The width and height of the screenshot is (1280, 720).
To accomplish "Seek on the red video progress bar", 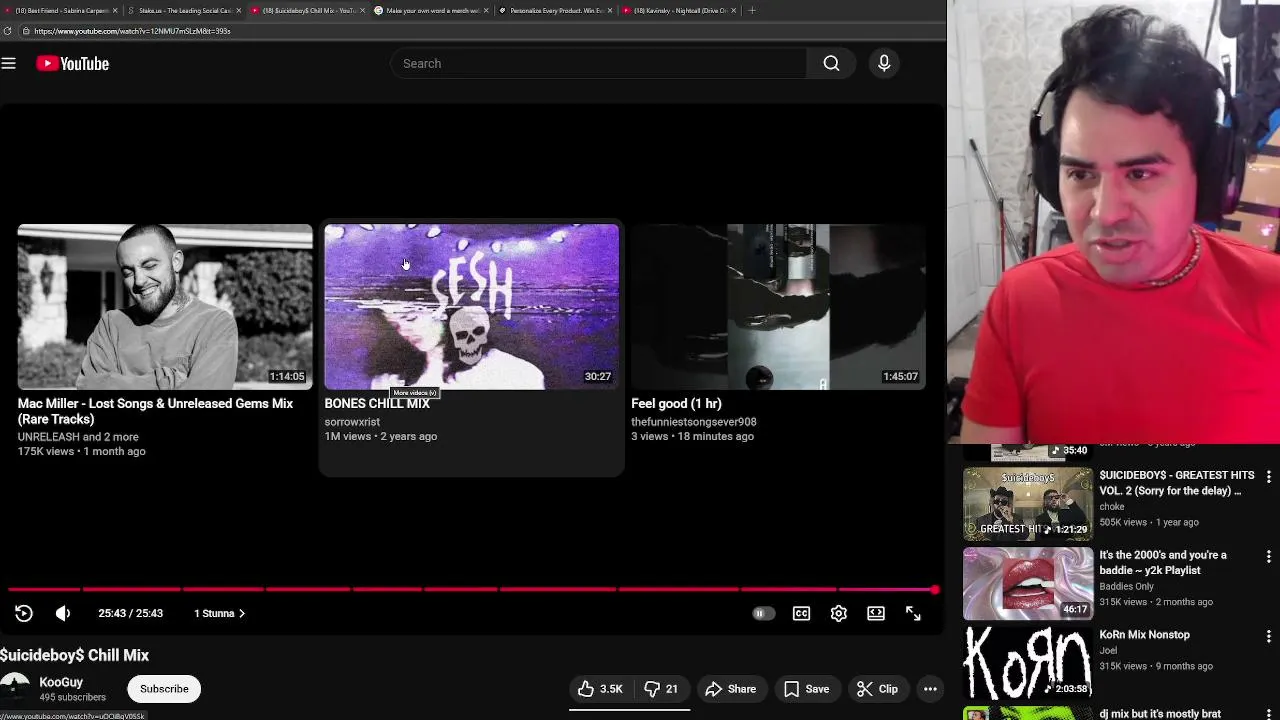I will point(470,589).
